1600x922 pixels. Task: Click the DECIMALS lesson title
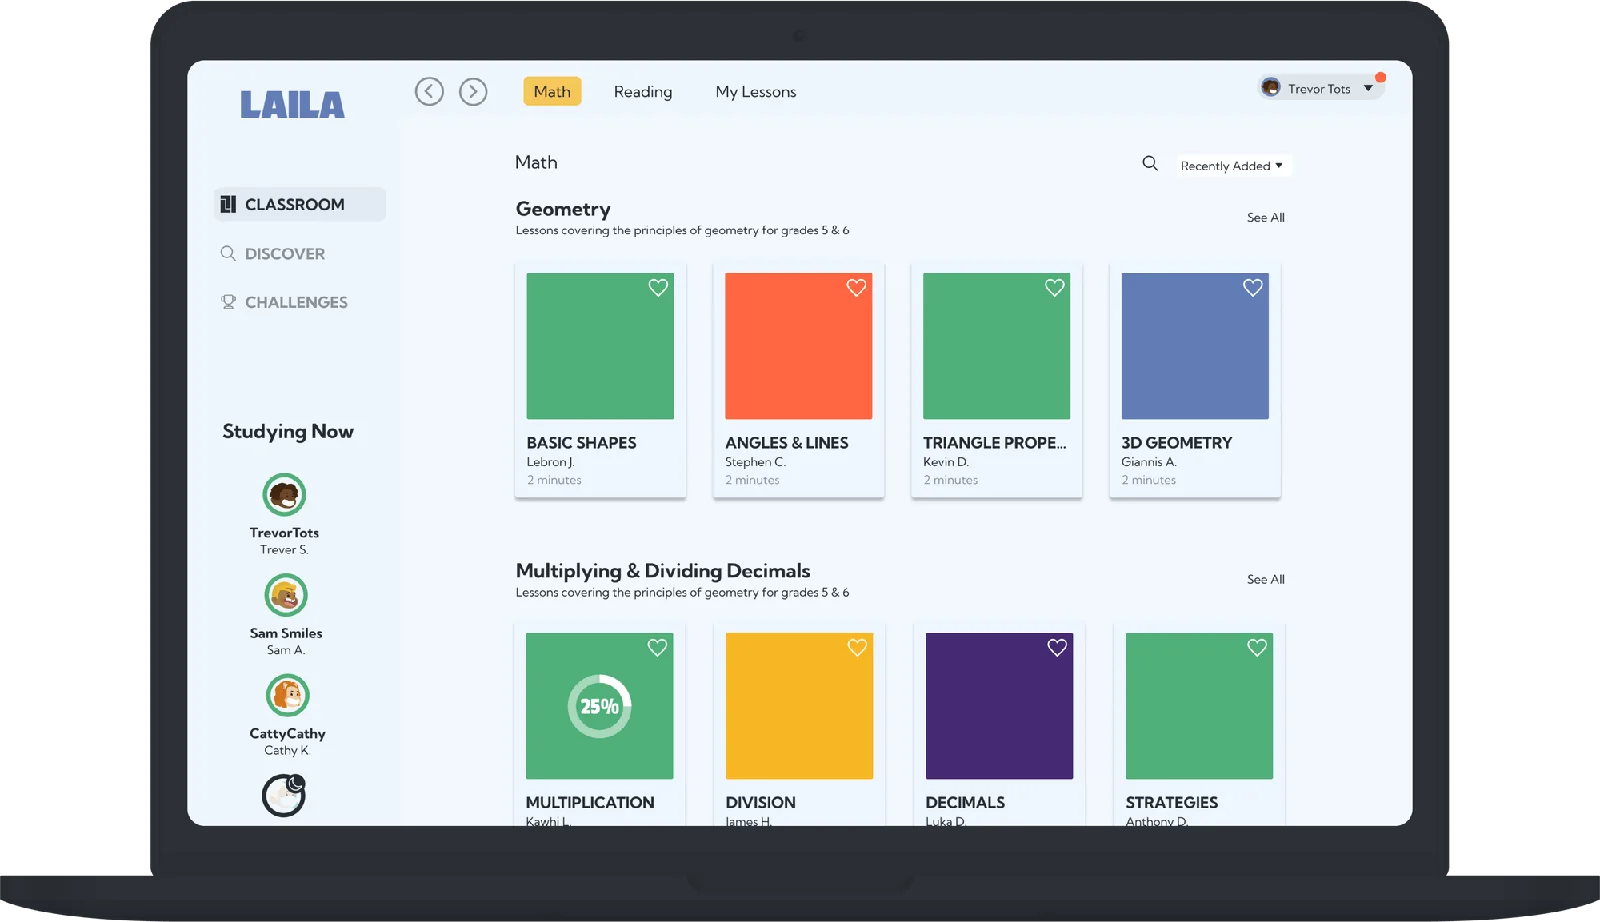[965, 803]
